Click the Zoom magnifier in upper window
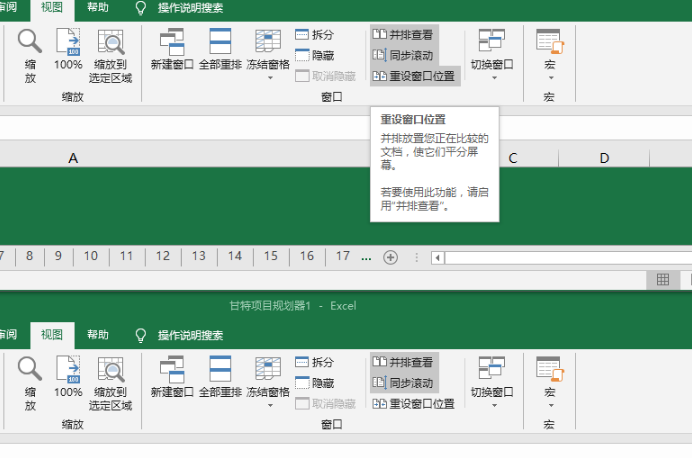 tap(30, 56)
